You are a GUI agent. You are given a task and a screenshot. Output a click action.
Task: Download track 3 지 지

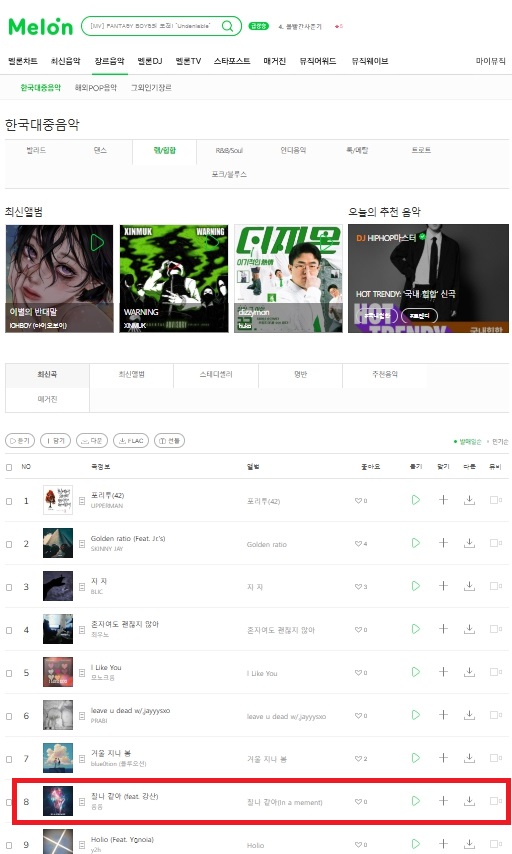[x=469, y=586]
